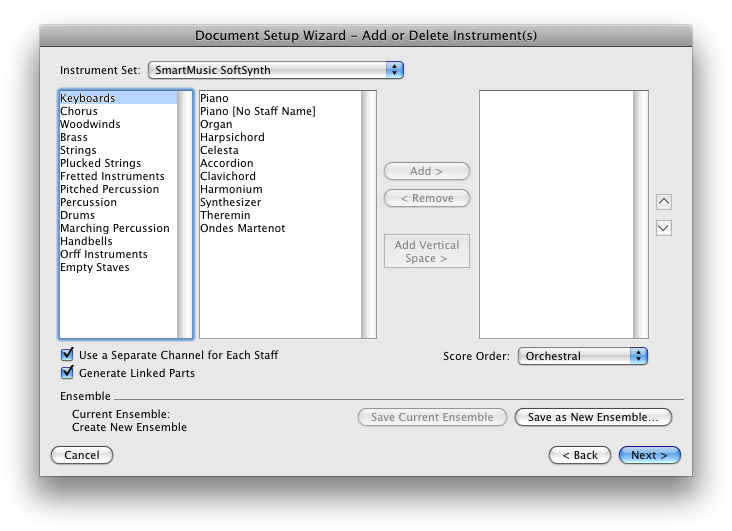Select Harmonium instrument
This screenshot has height=531, width=732.
(281, 189)
